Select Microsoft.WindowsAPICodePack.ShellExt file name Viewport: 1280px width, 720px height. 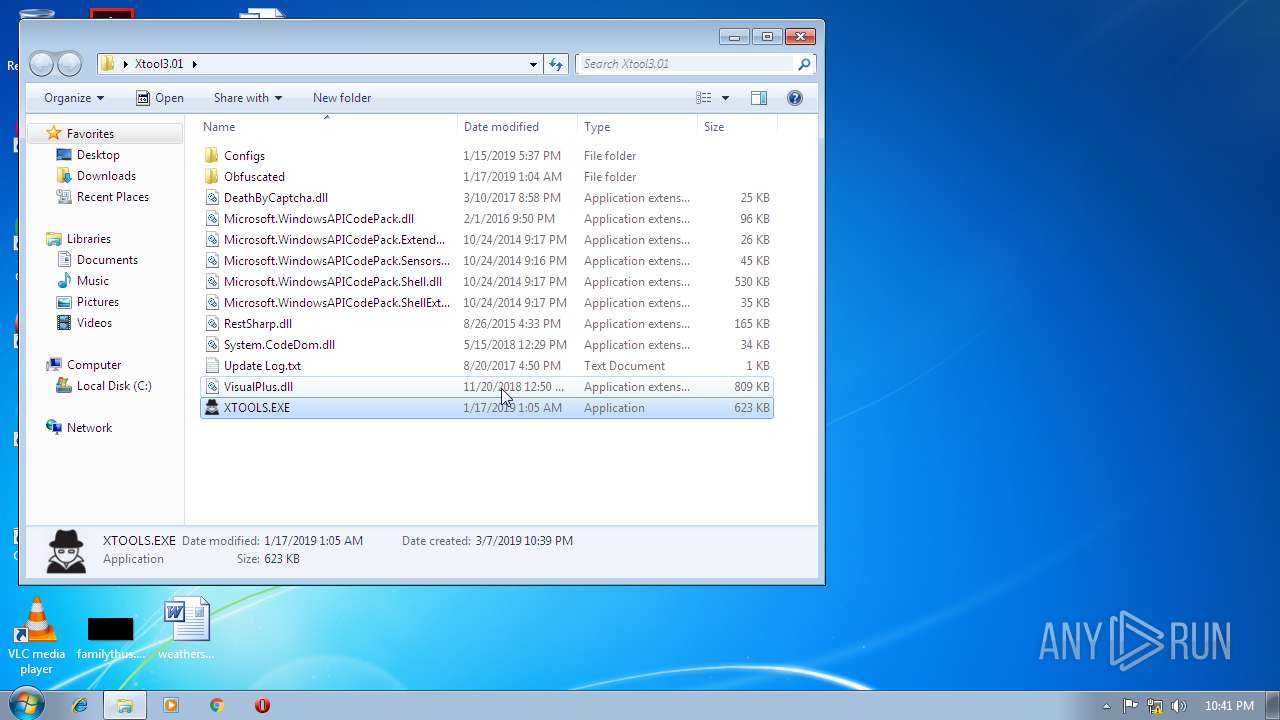click(336, 303)
